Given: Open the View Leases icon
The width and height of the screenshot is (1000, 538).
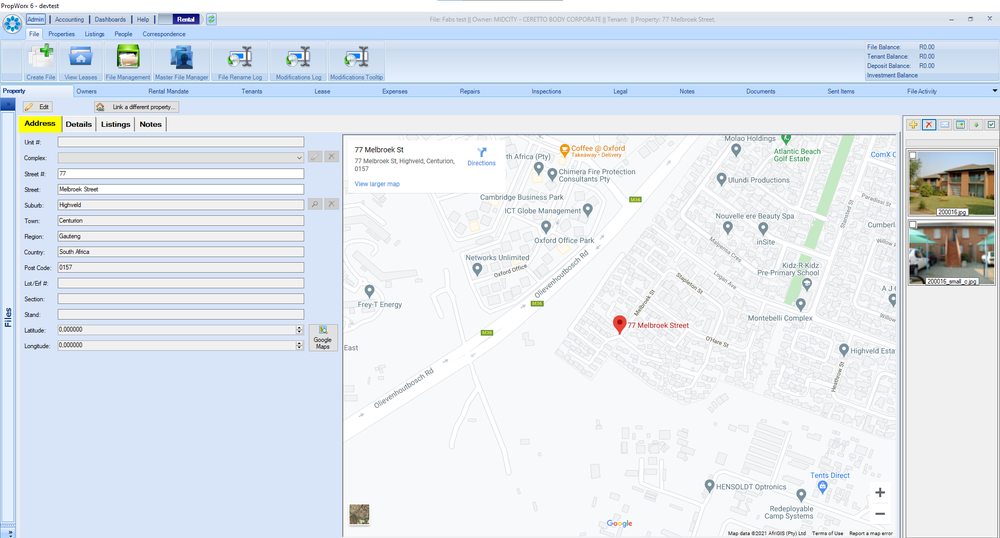Looking at the screenshot, I should (80, 62).
